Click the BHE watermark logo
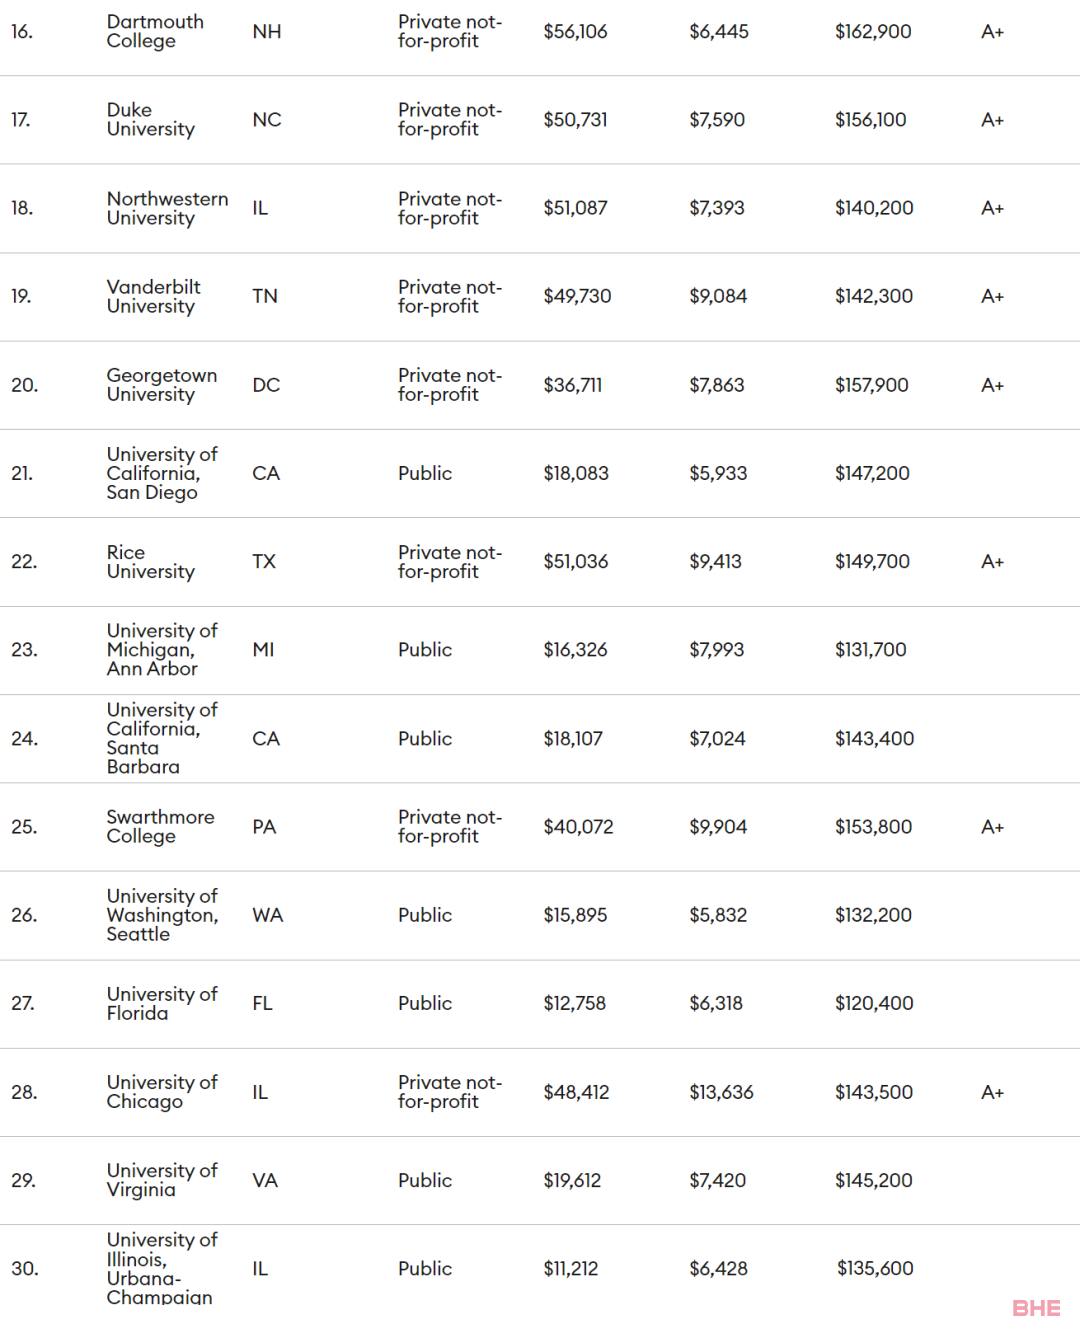 click(1036, 1308)
